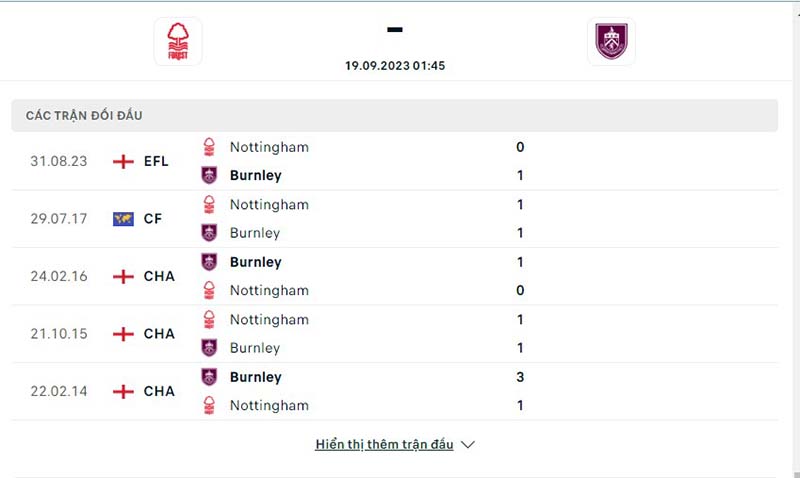The image size is (800, 478).
Task: Click England flag beside EFL on 31.08.23
Action: tap(124, 161)
